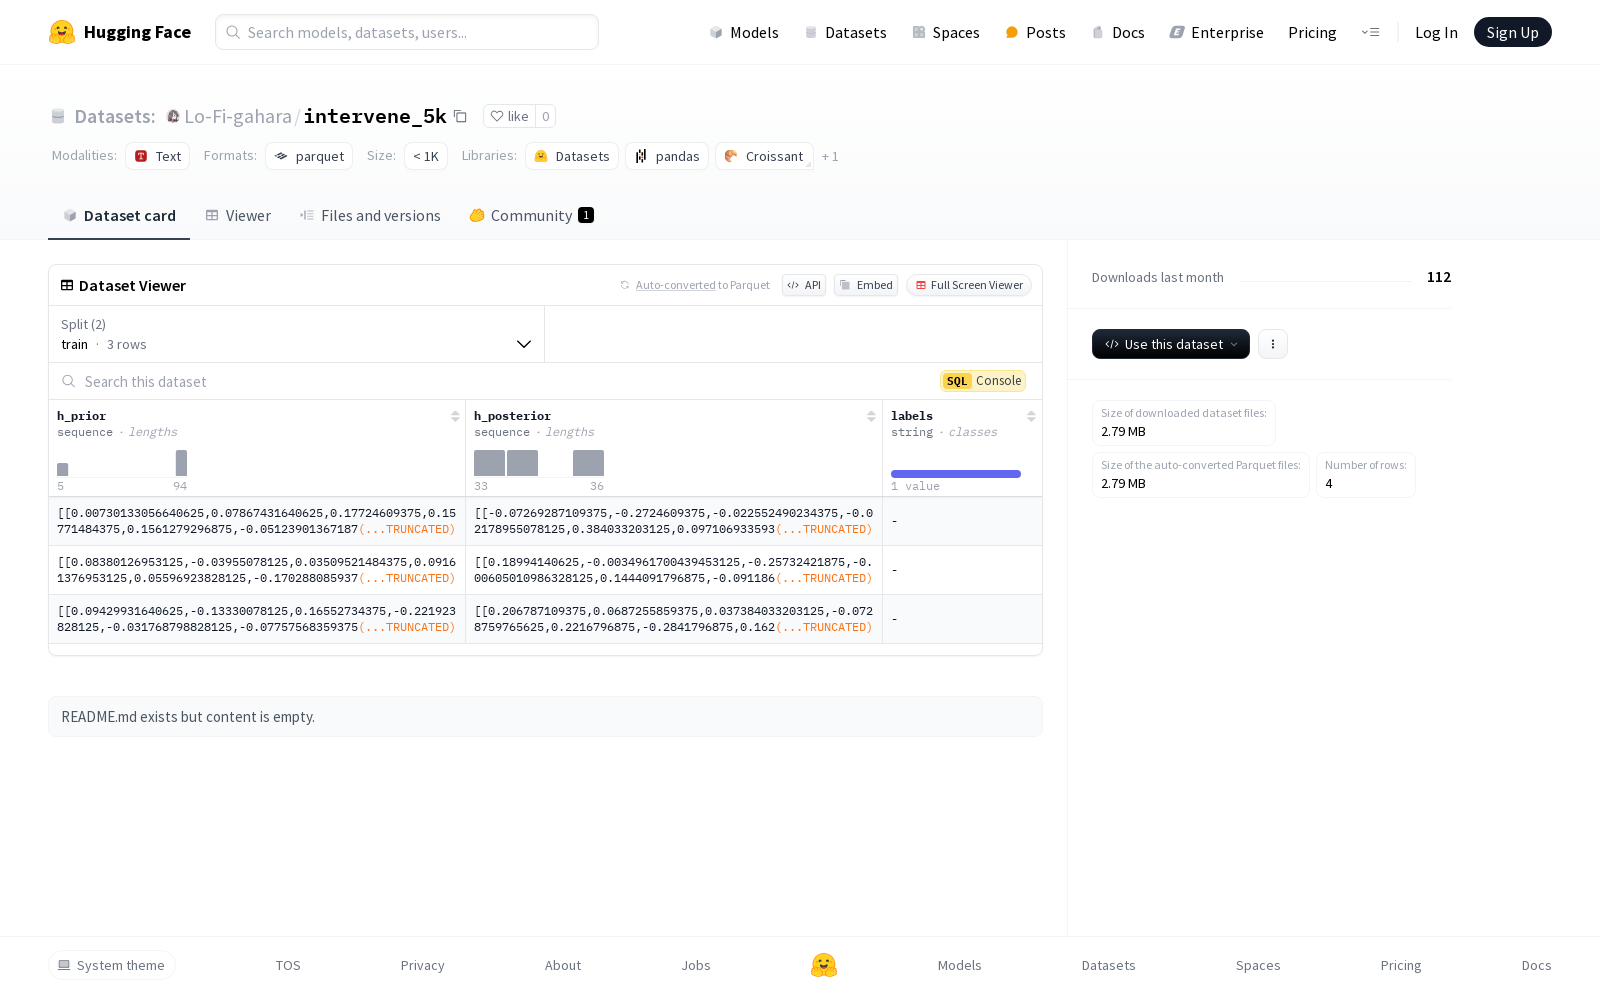Image resolution: width=1600 pixels, height=1000 pixels.
Task: Click the Datasets library tag
Action: (572, 156)
